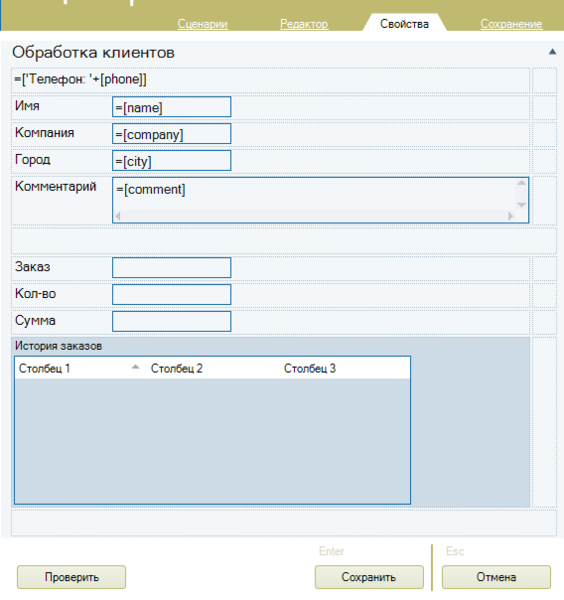The width and height of the screenshot is (564, 600).
Task: Click the empty Заказ input field
Action: pos(171,267)
